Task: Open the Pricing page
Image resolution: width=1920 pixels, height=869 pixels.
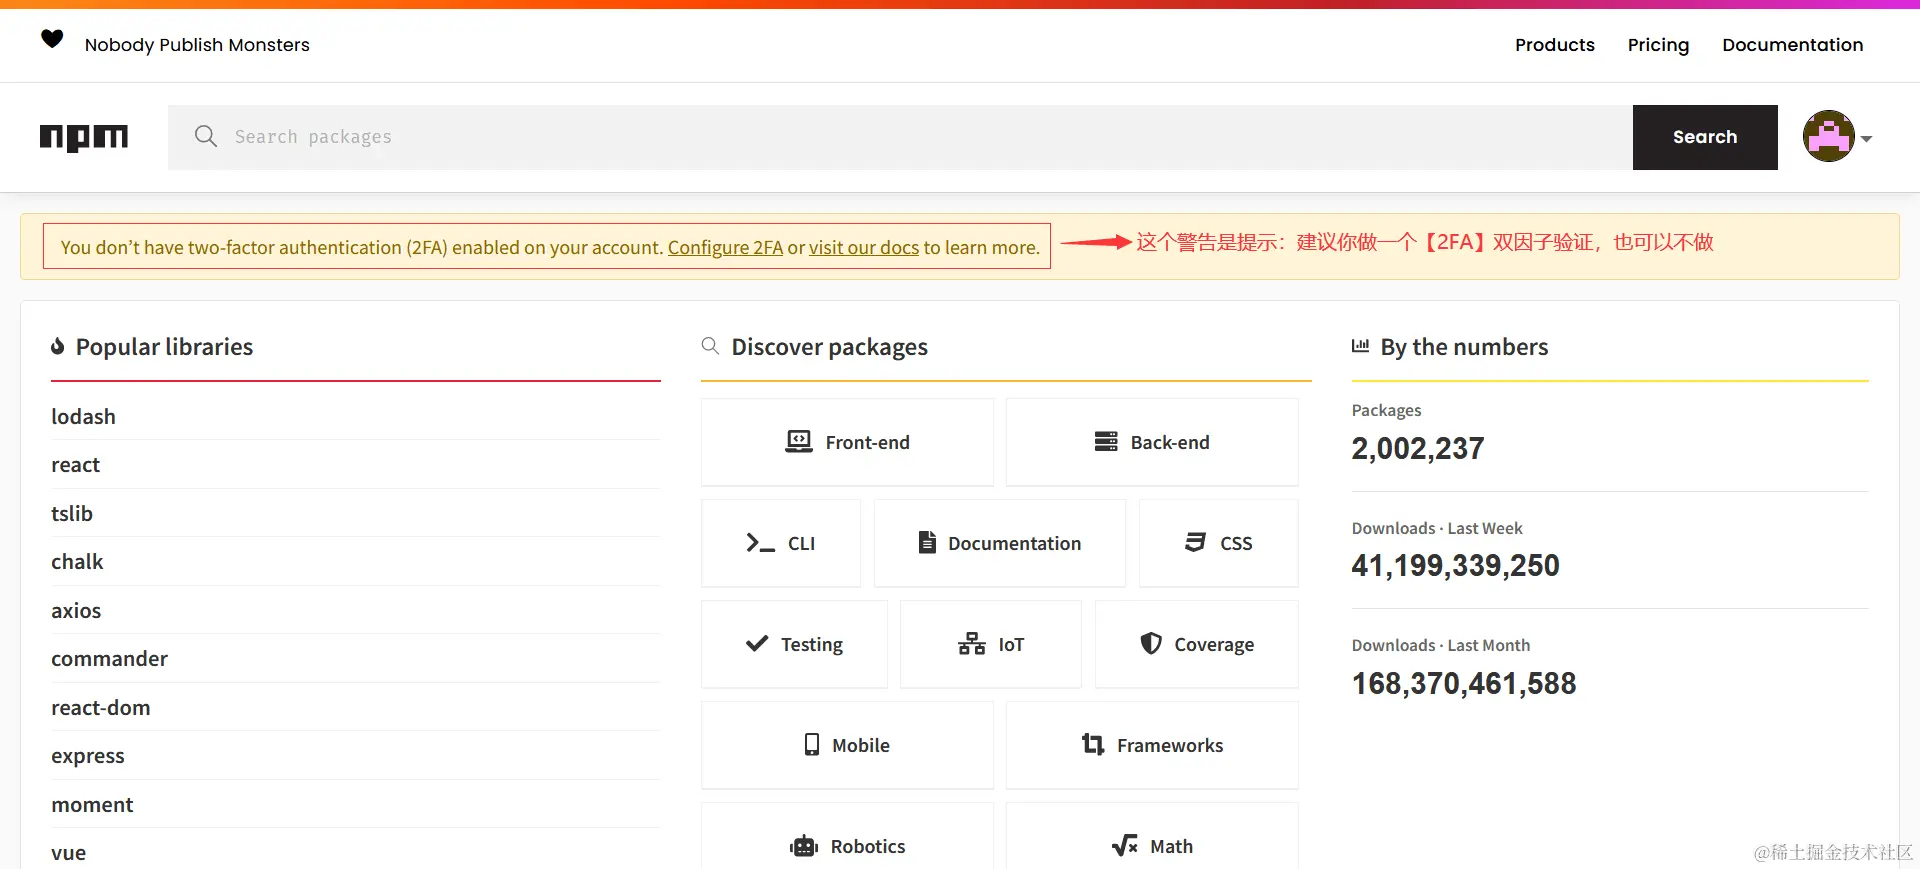Action: click(x=1658, y=45)
